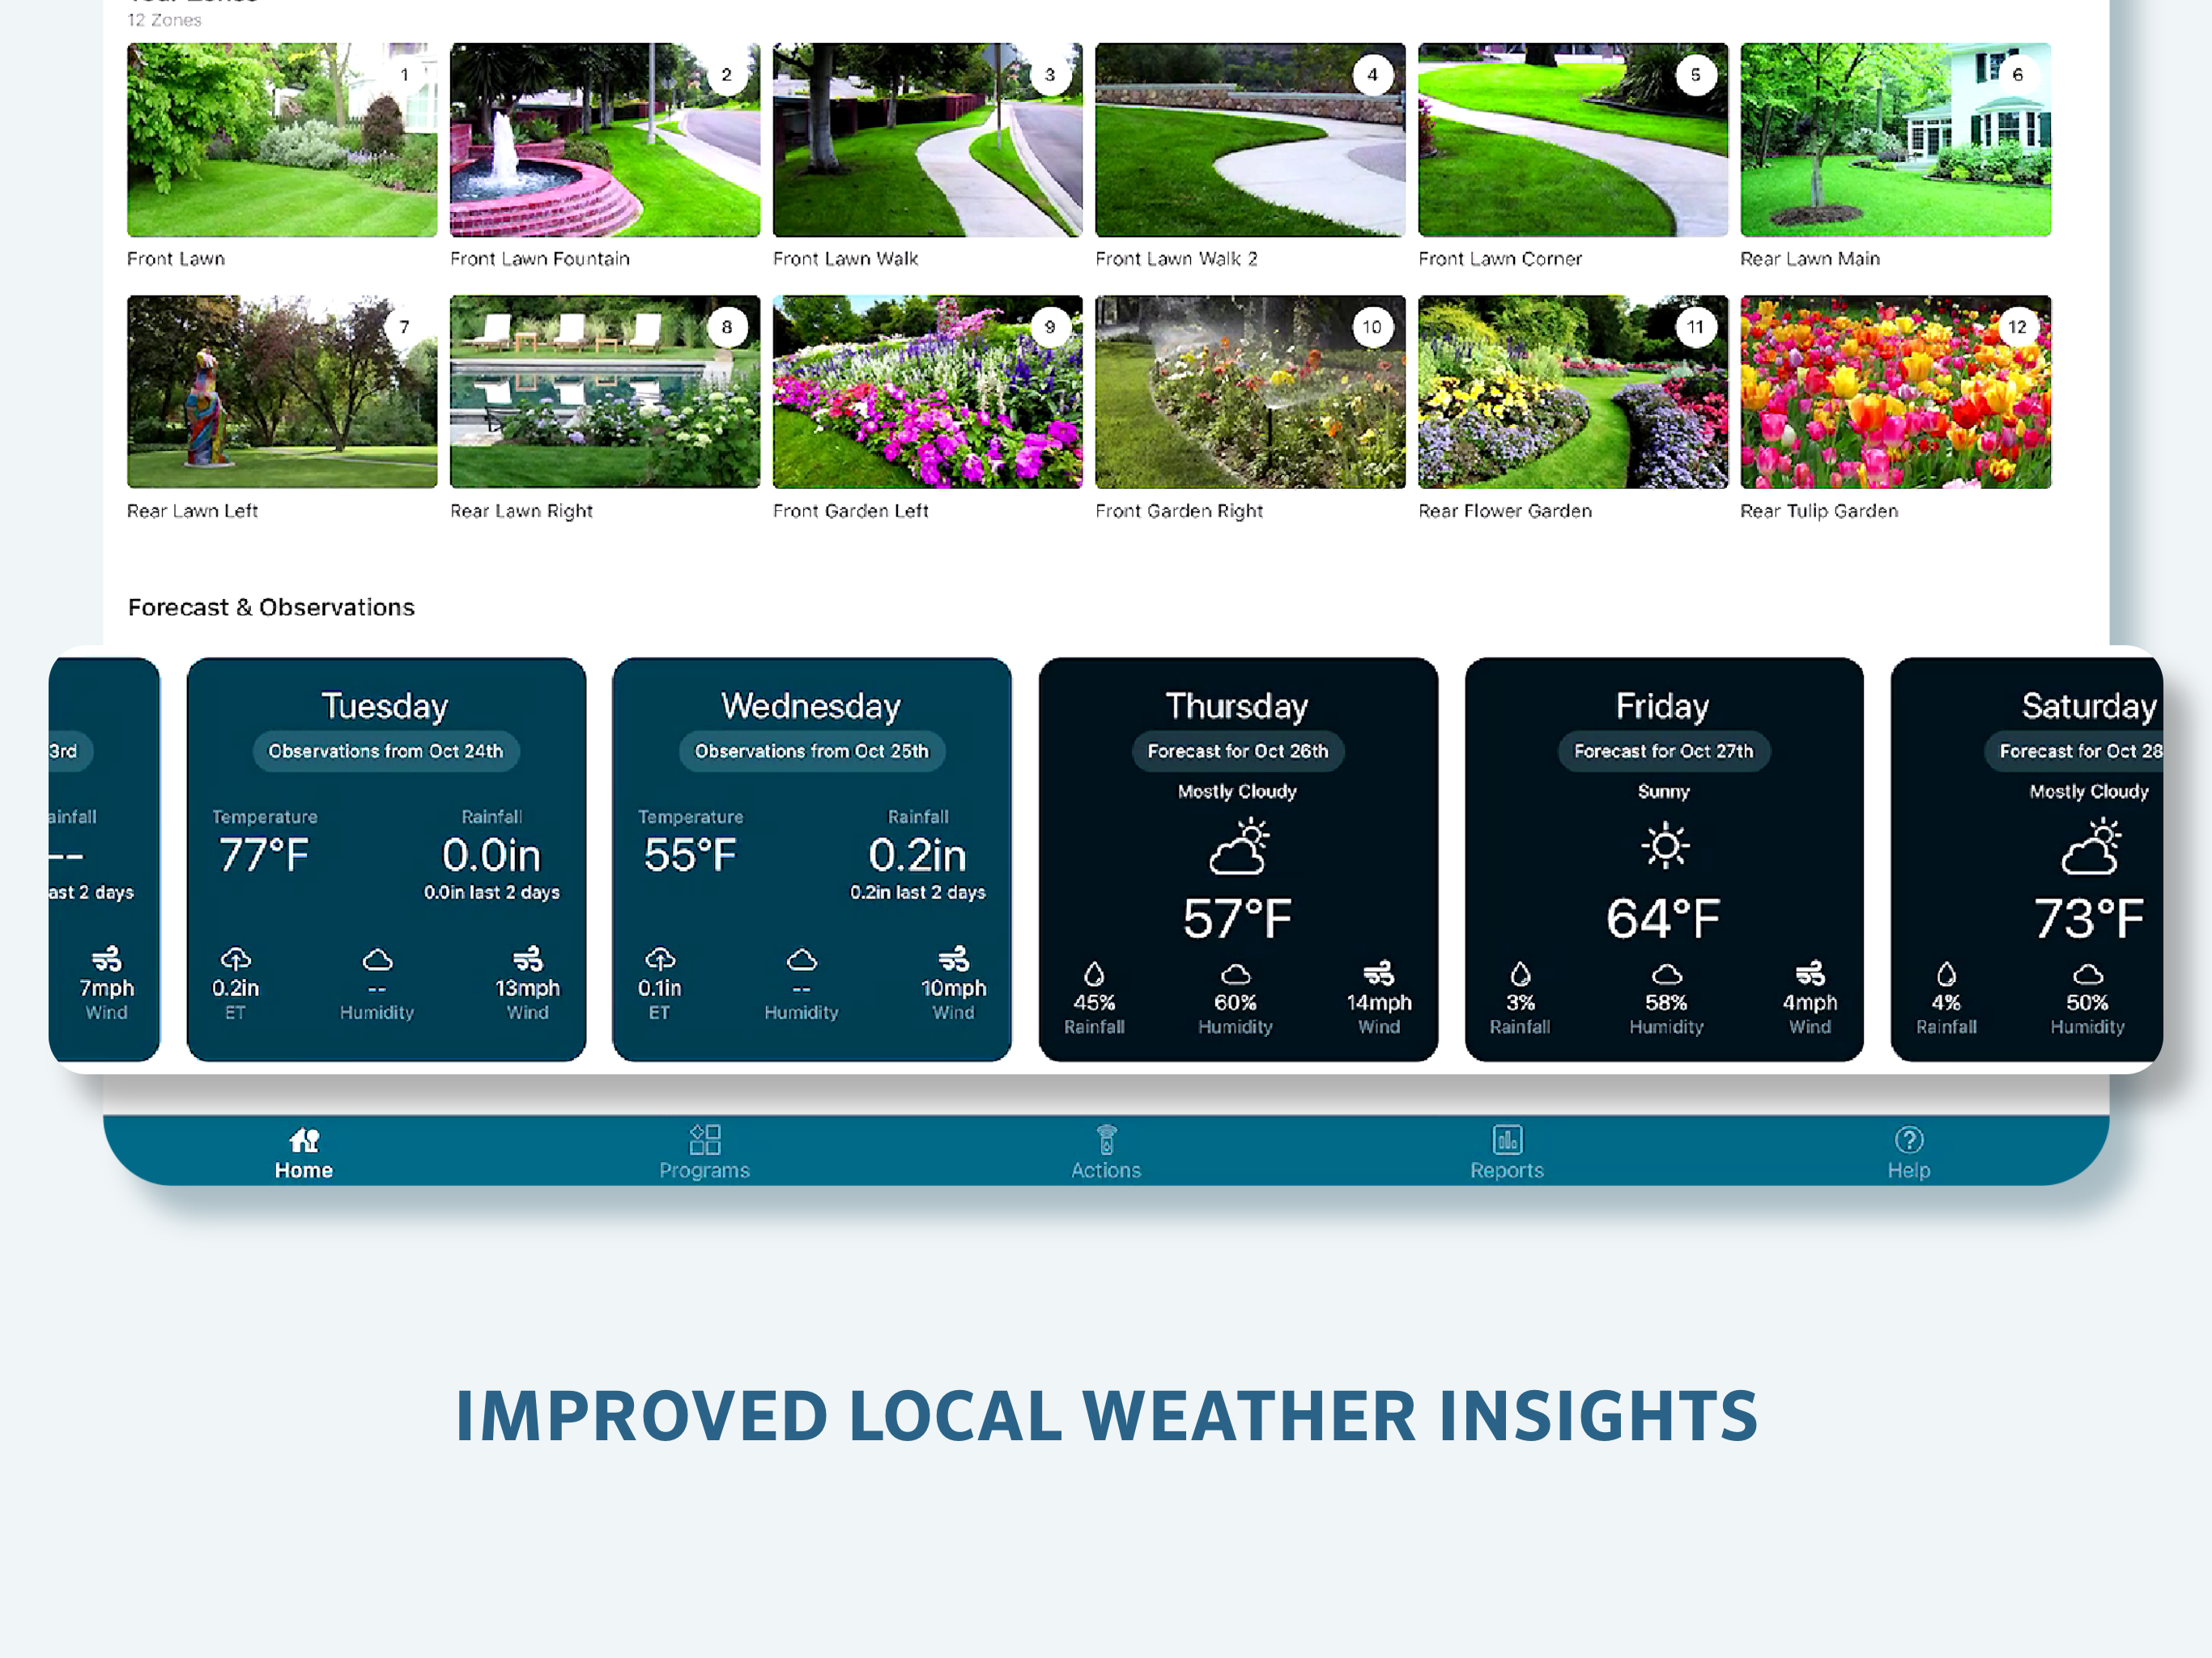Screen dimensions: 2212x1658
Task: Switch to the Reports tab label
Action: (x=1507, y=1170)
